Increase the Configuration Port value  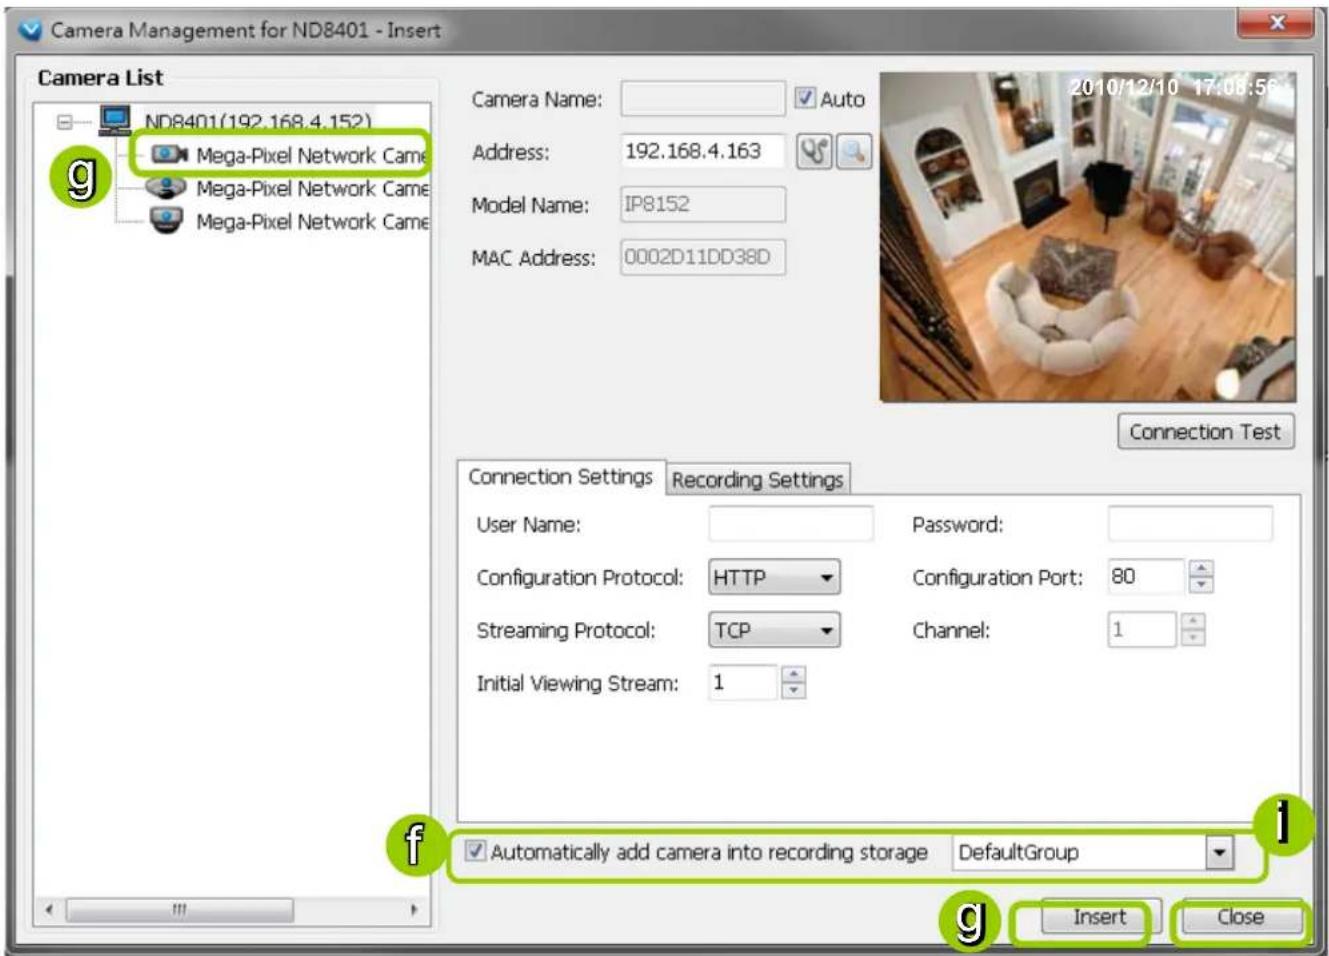click(1201, 568)
